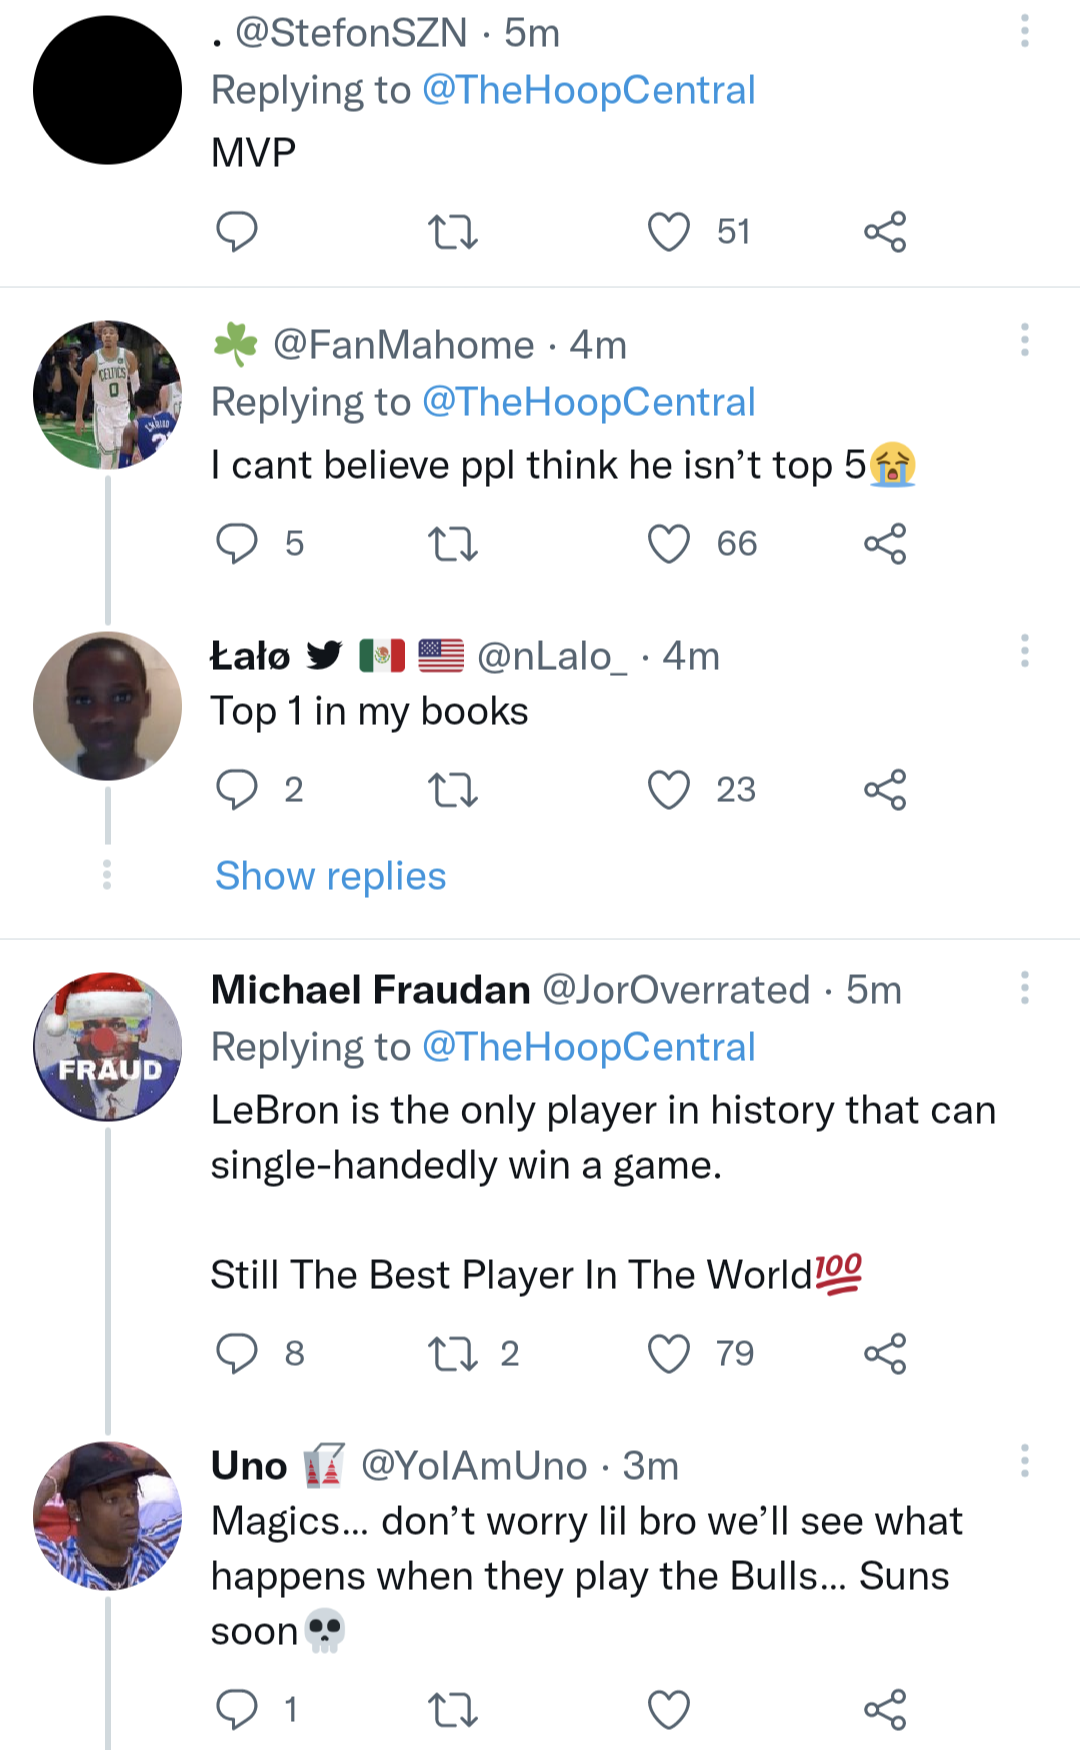Like the "MVP" tweet by @StefonSZN
Screen dimensions: 1080x1750
pyautogui.click(x=669, y=232)
